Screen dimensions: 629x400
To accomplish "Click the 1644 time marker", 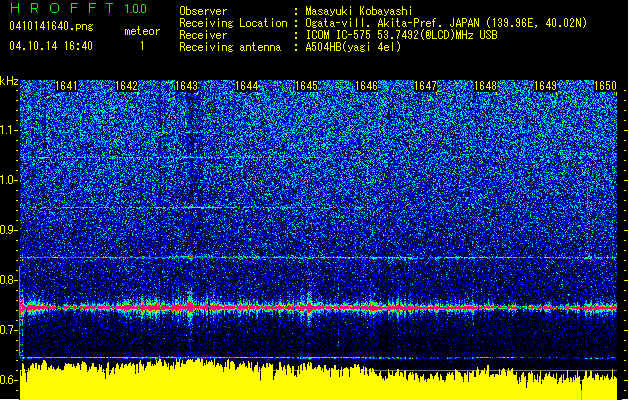I will tap(246, 86).
